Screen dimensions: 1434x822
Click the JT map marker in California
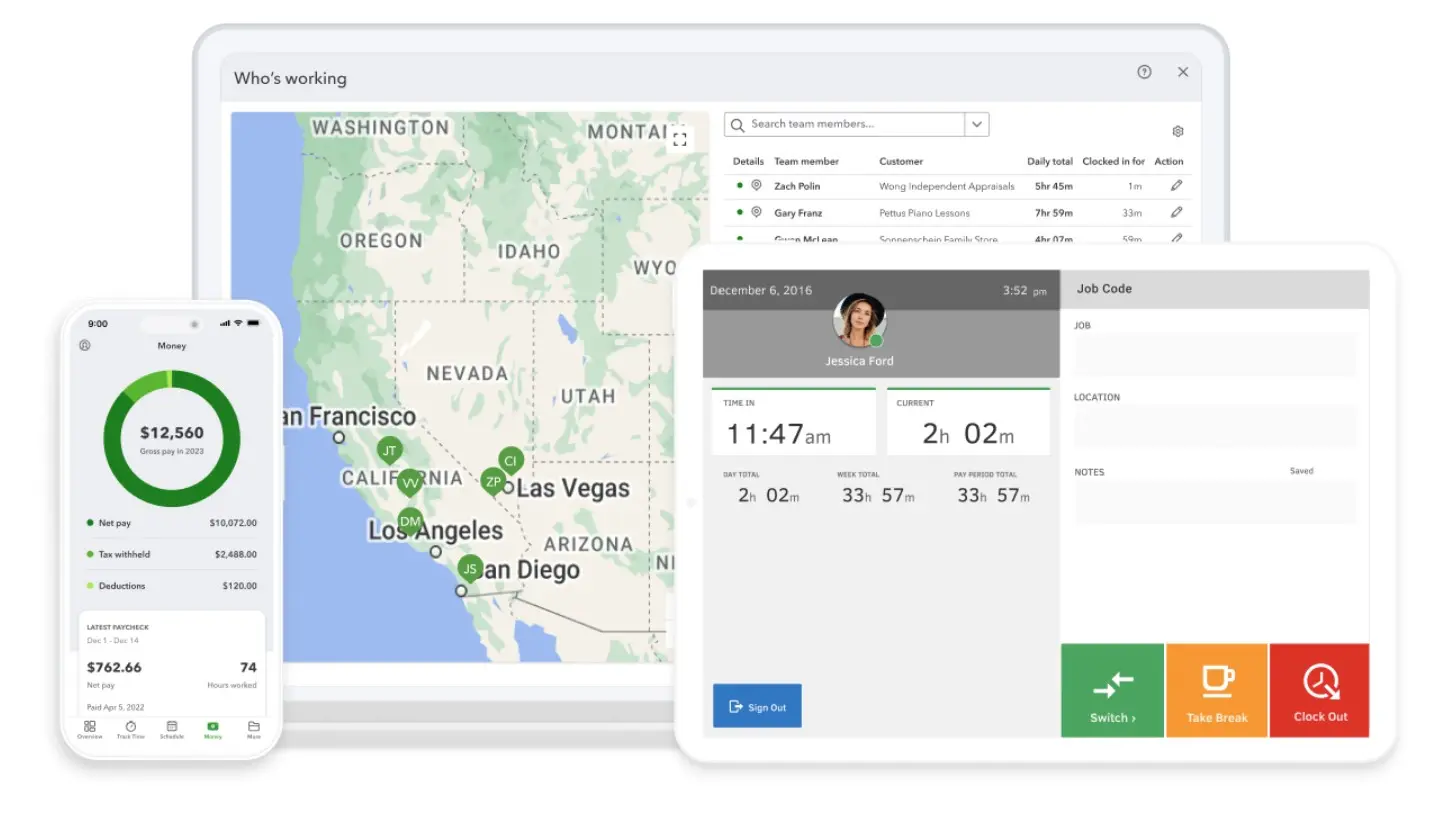pyautogui.click(x=390, y=451)
